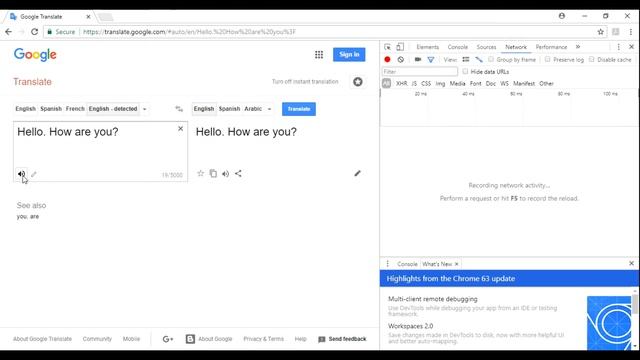
Task: Click Turn off instant translation link
Action: 305,82
